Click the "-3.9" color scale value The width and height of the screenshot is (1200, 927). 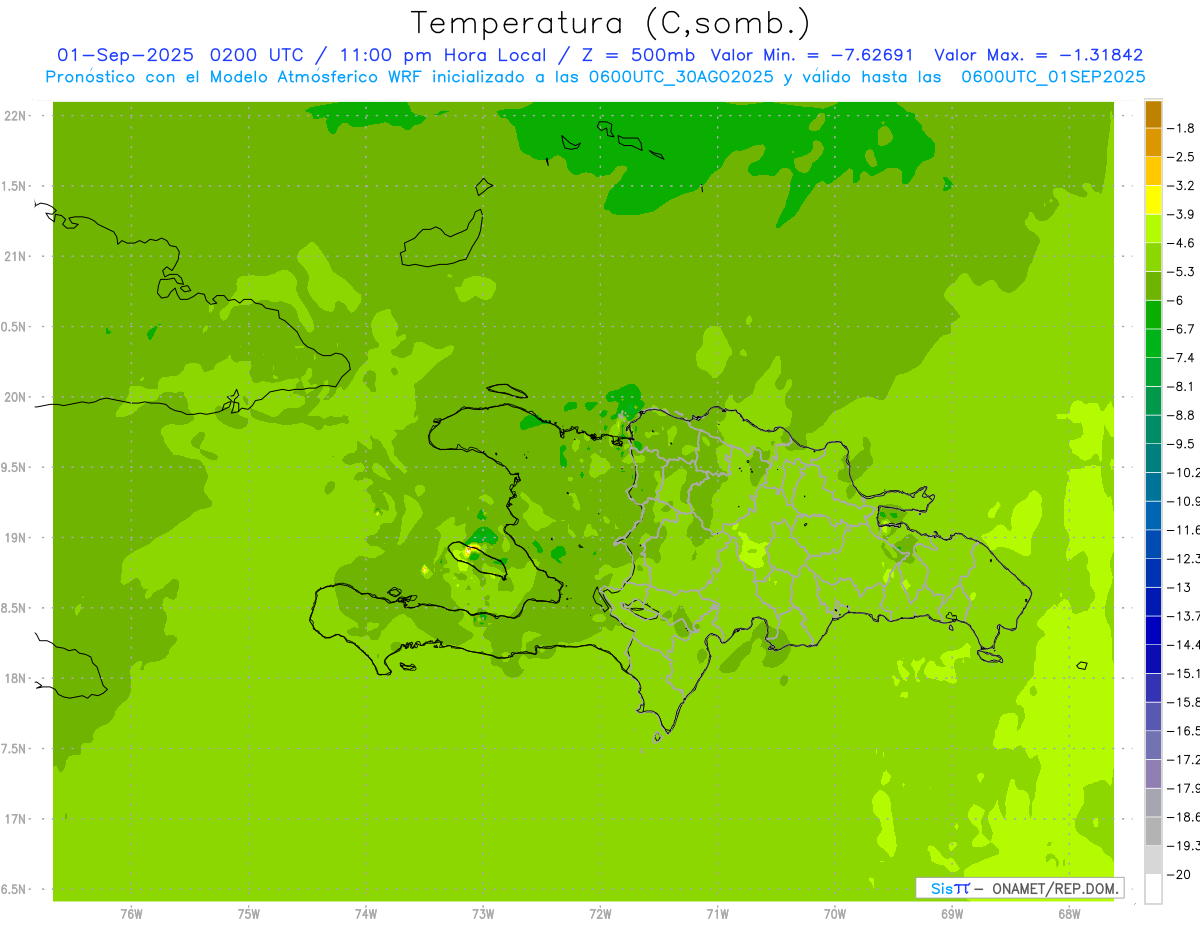(x=1182, y=214)
